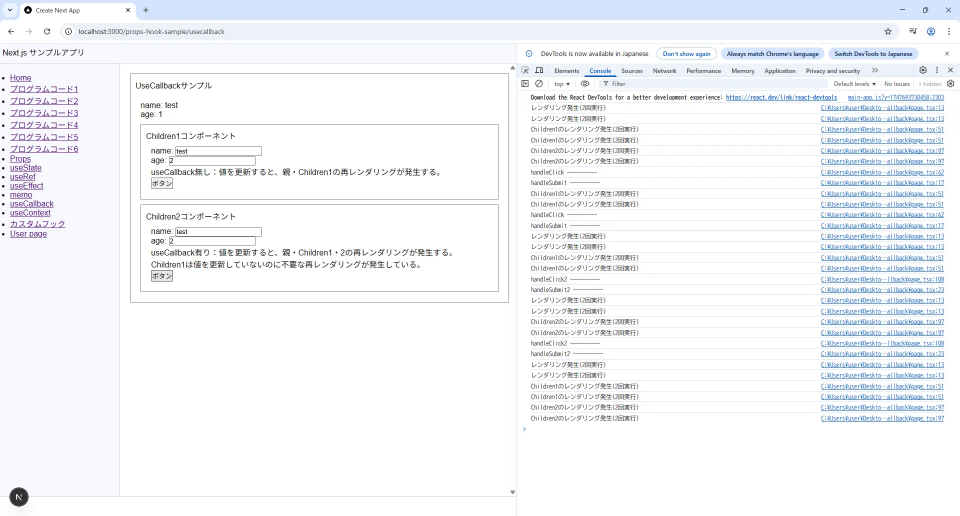The image size is (960, 516).
Task: Toggle the DevTools device toolbar icon
Action: click(539, 70)
